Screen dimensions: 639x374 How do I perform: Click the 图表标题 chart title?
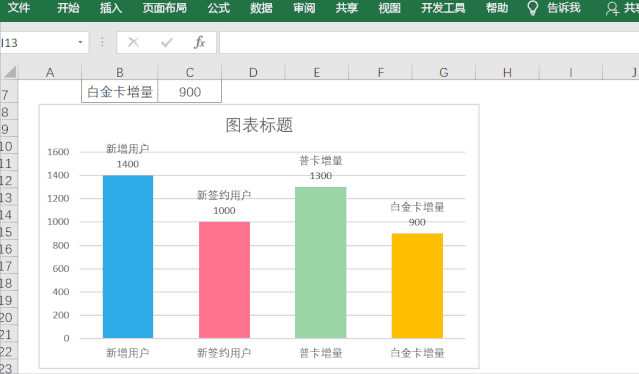click(x=259, y=125)
